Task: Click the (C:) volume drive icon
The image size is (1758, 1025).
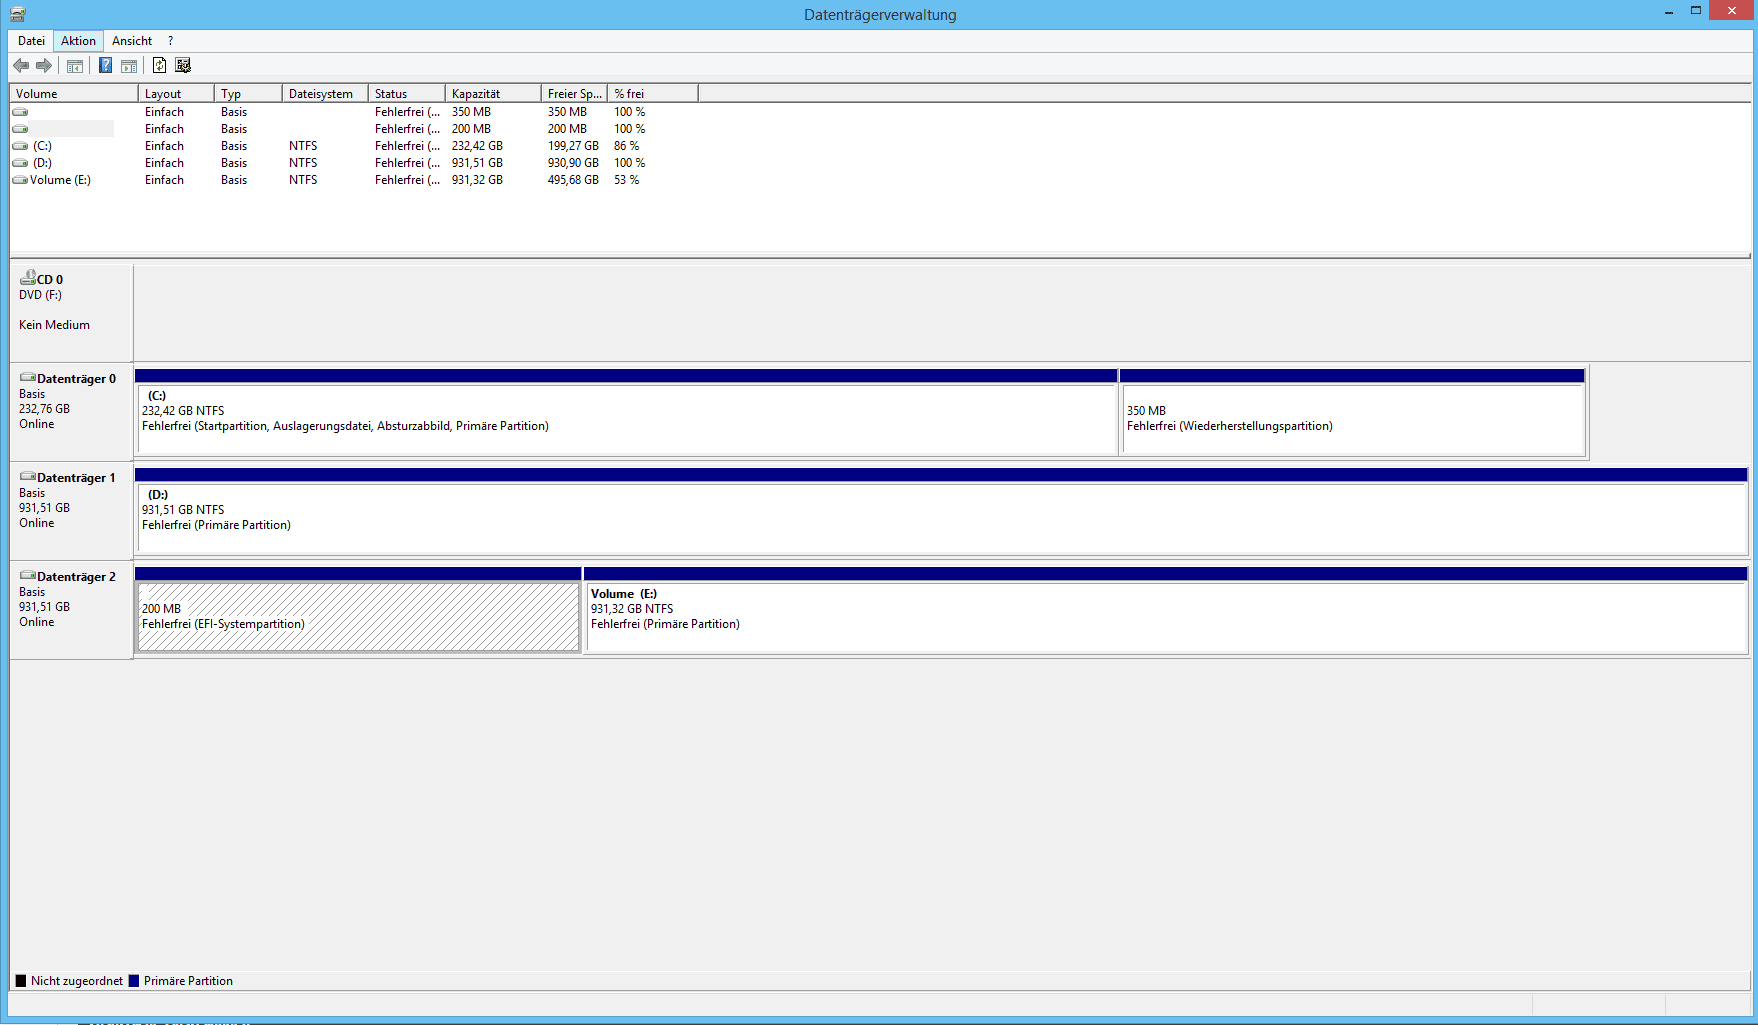Action: coord(20,146)
